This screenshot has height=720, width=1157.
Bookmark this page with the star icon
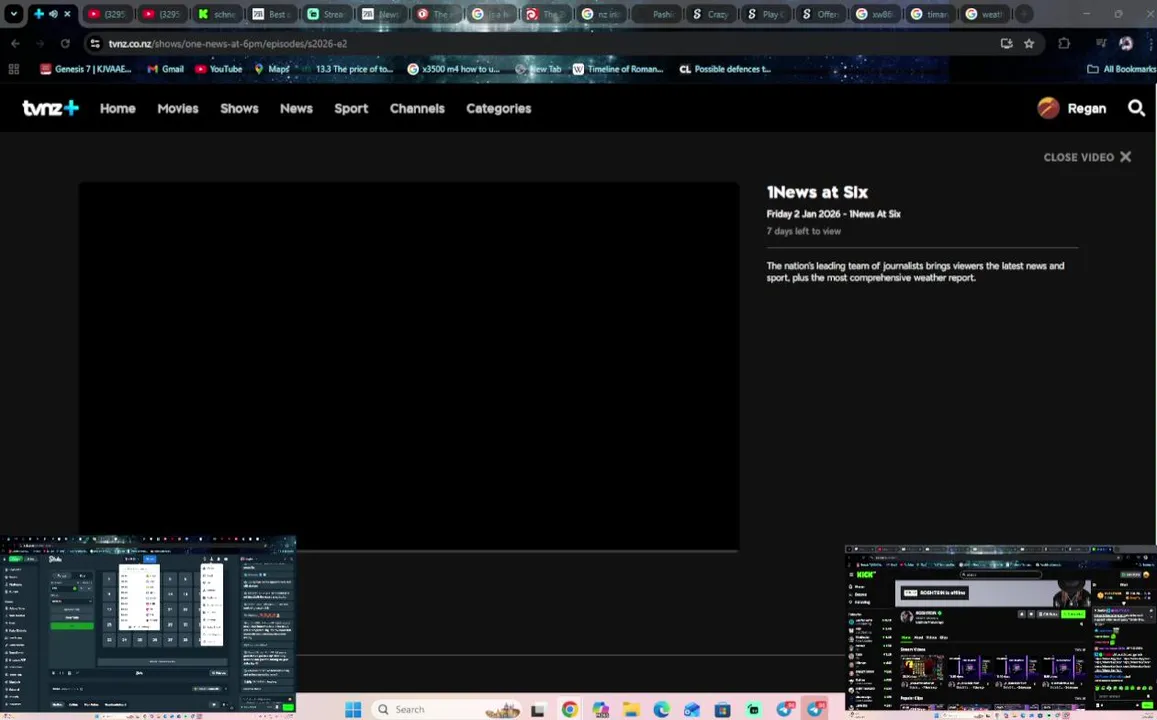click(1029, 44)
